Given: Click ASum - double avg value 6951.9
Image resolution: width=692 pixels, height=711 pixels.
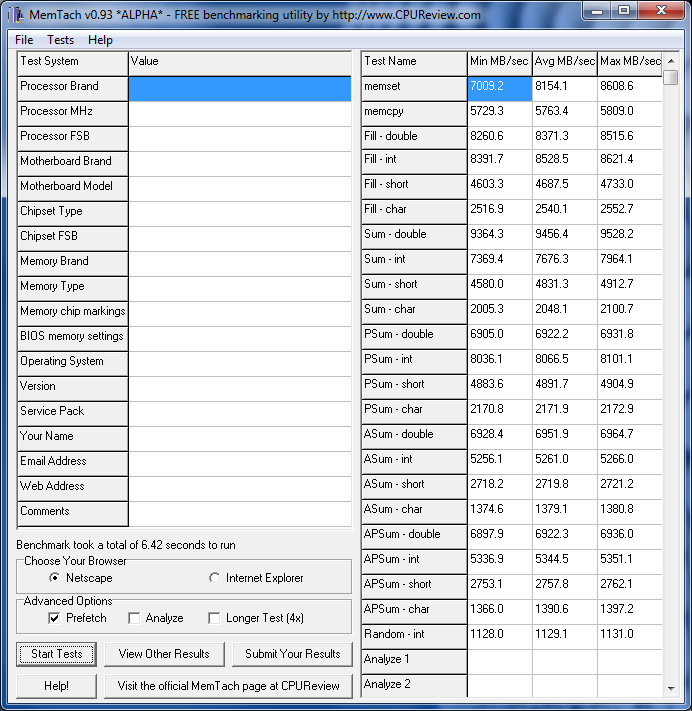Looking at the screenshot, I should pyautogui.click(x=565, y=437).
